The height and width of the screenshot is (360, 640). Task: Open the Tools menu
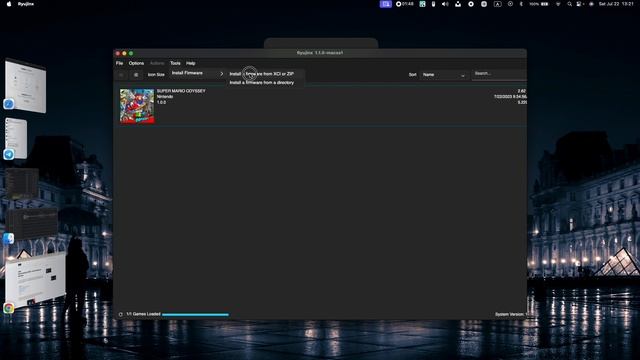[175, 63]
